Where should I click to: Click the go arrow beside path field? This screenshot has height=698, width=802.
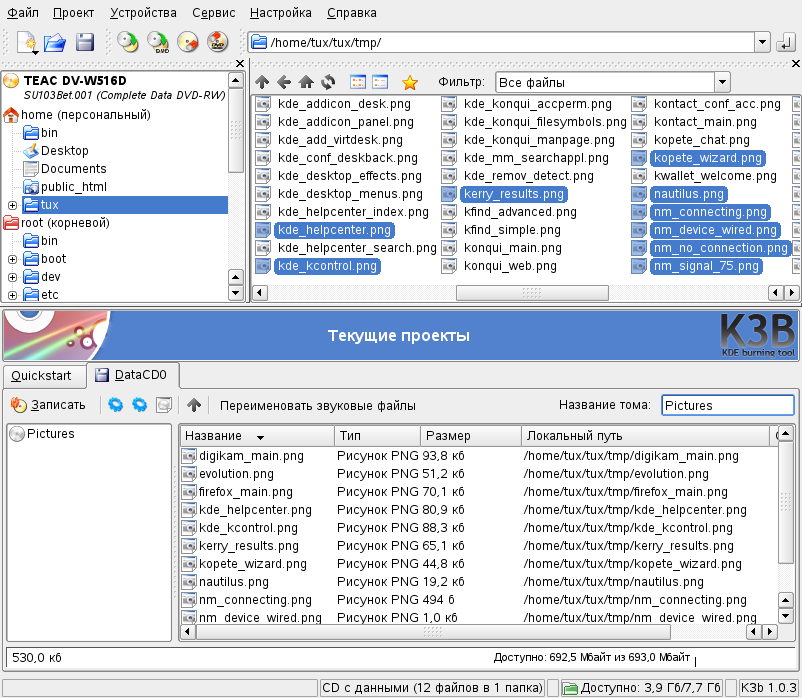pyautogui.click(x=786, y=42)
